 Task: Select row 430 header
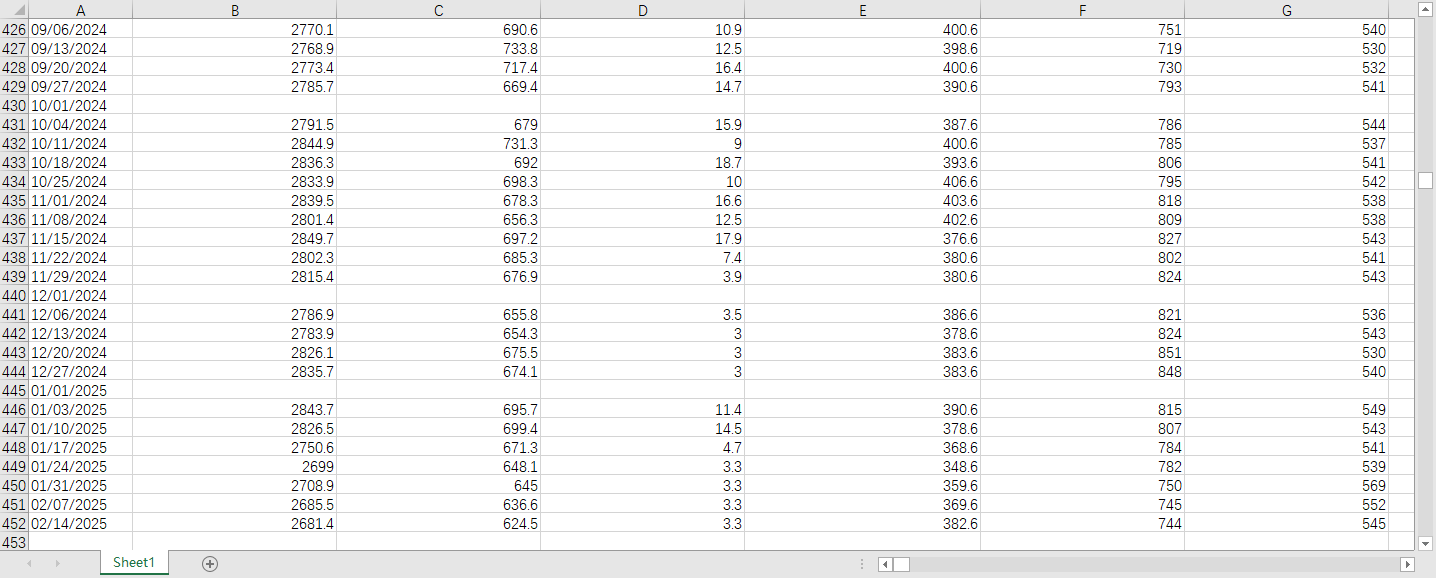point(15,106)
